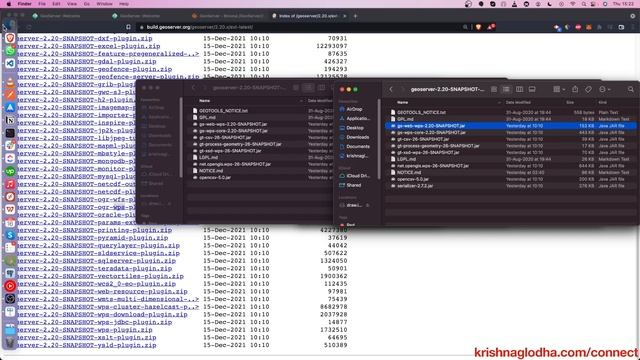Viewport: 640px width, 360px height.
Task: Open the Edit menu
Action: tap(56, 4)
